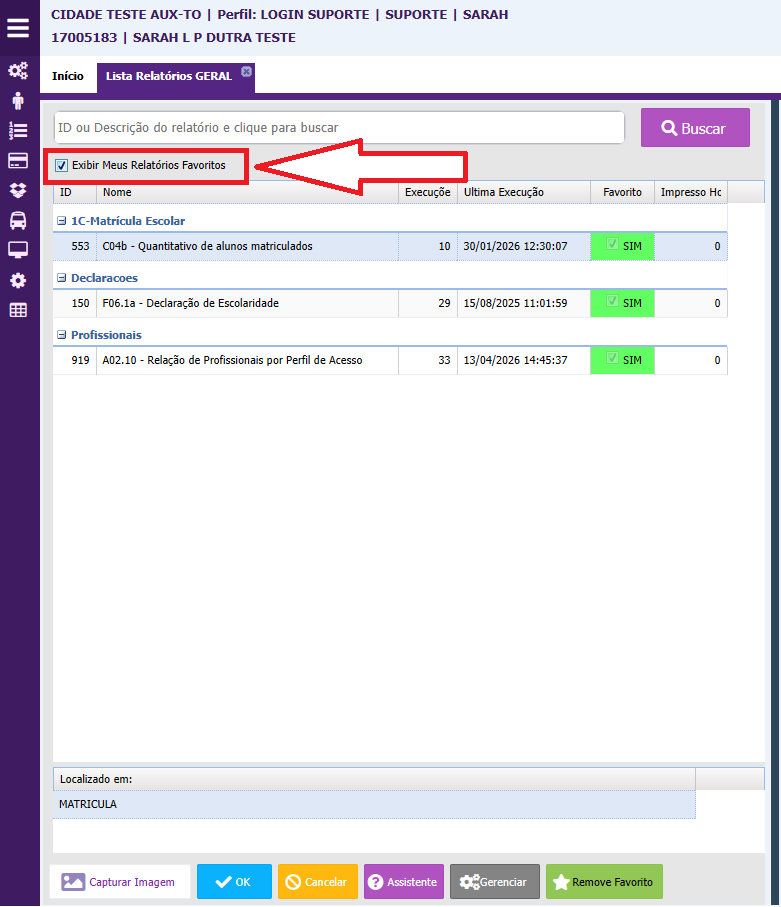The height and width of the screenshot is (907, 781).
Task: Collapse the 1C-Matrícula Escolar group
Action: (62, 221)
